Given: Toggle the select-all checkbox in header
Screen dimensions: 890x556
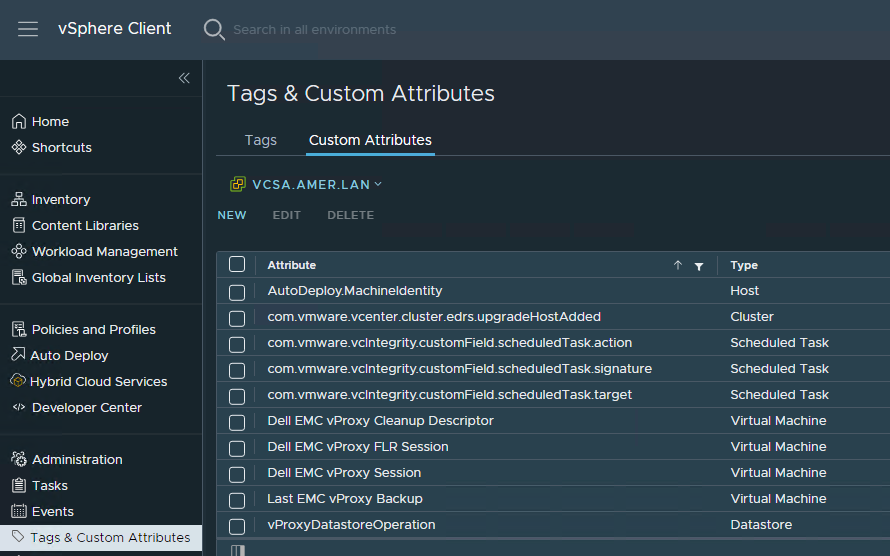Looking at the screenshot, I should [237, 265].
